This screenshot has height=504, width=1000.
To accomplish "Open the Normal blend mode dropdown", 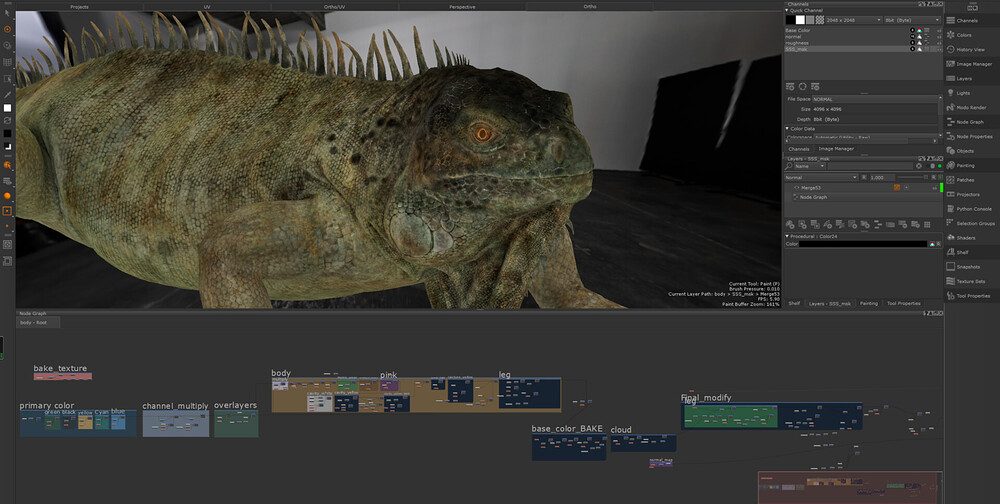I will [x=821, y=177].
